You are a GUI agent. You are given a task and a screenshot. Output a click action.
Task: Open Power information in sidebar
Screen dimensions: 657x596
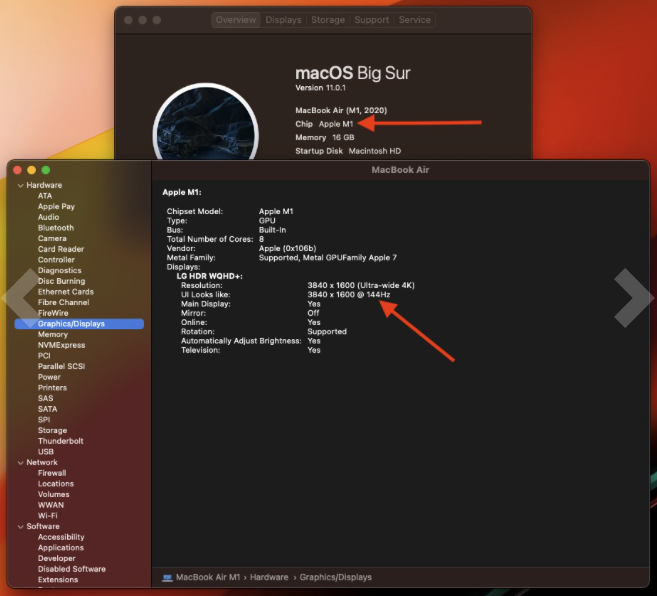point(49,377)
